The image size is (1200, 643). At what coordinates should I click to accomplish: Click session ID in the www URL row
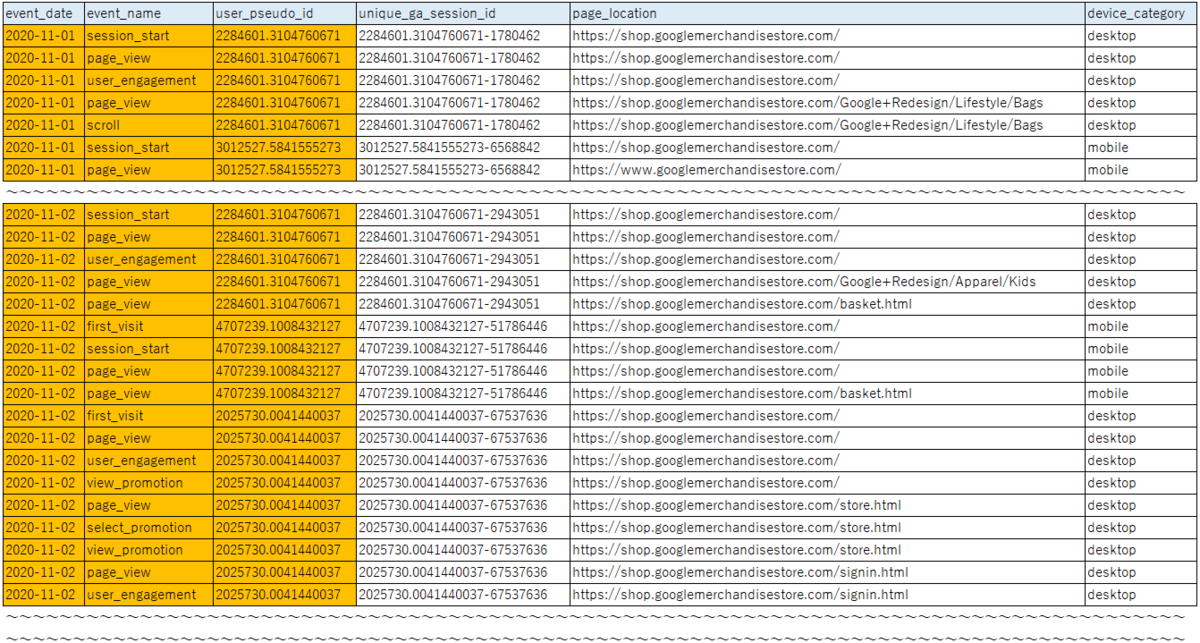[x=463, y=170]
